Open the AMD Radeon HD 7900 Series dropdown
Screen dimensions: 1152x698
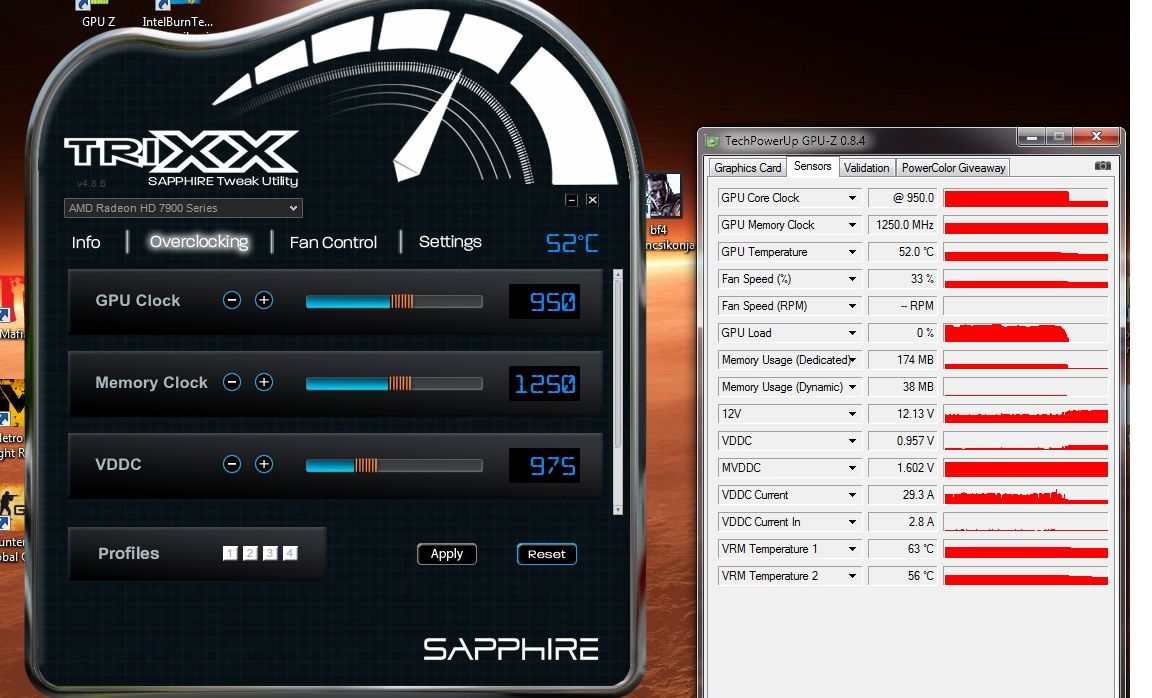(183, 208)
